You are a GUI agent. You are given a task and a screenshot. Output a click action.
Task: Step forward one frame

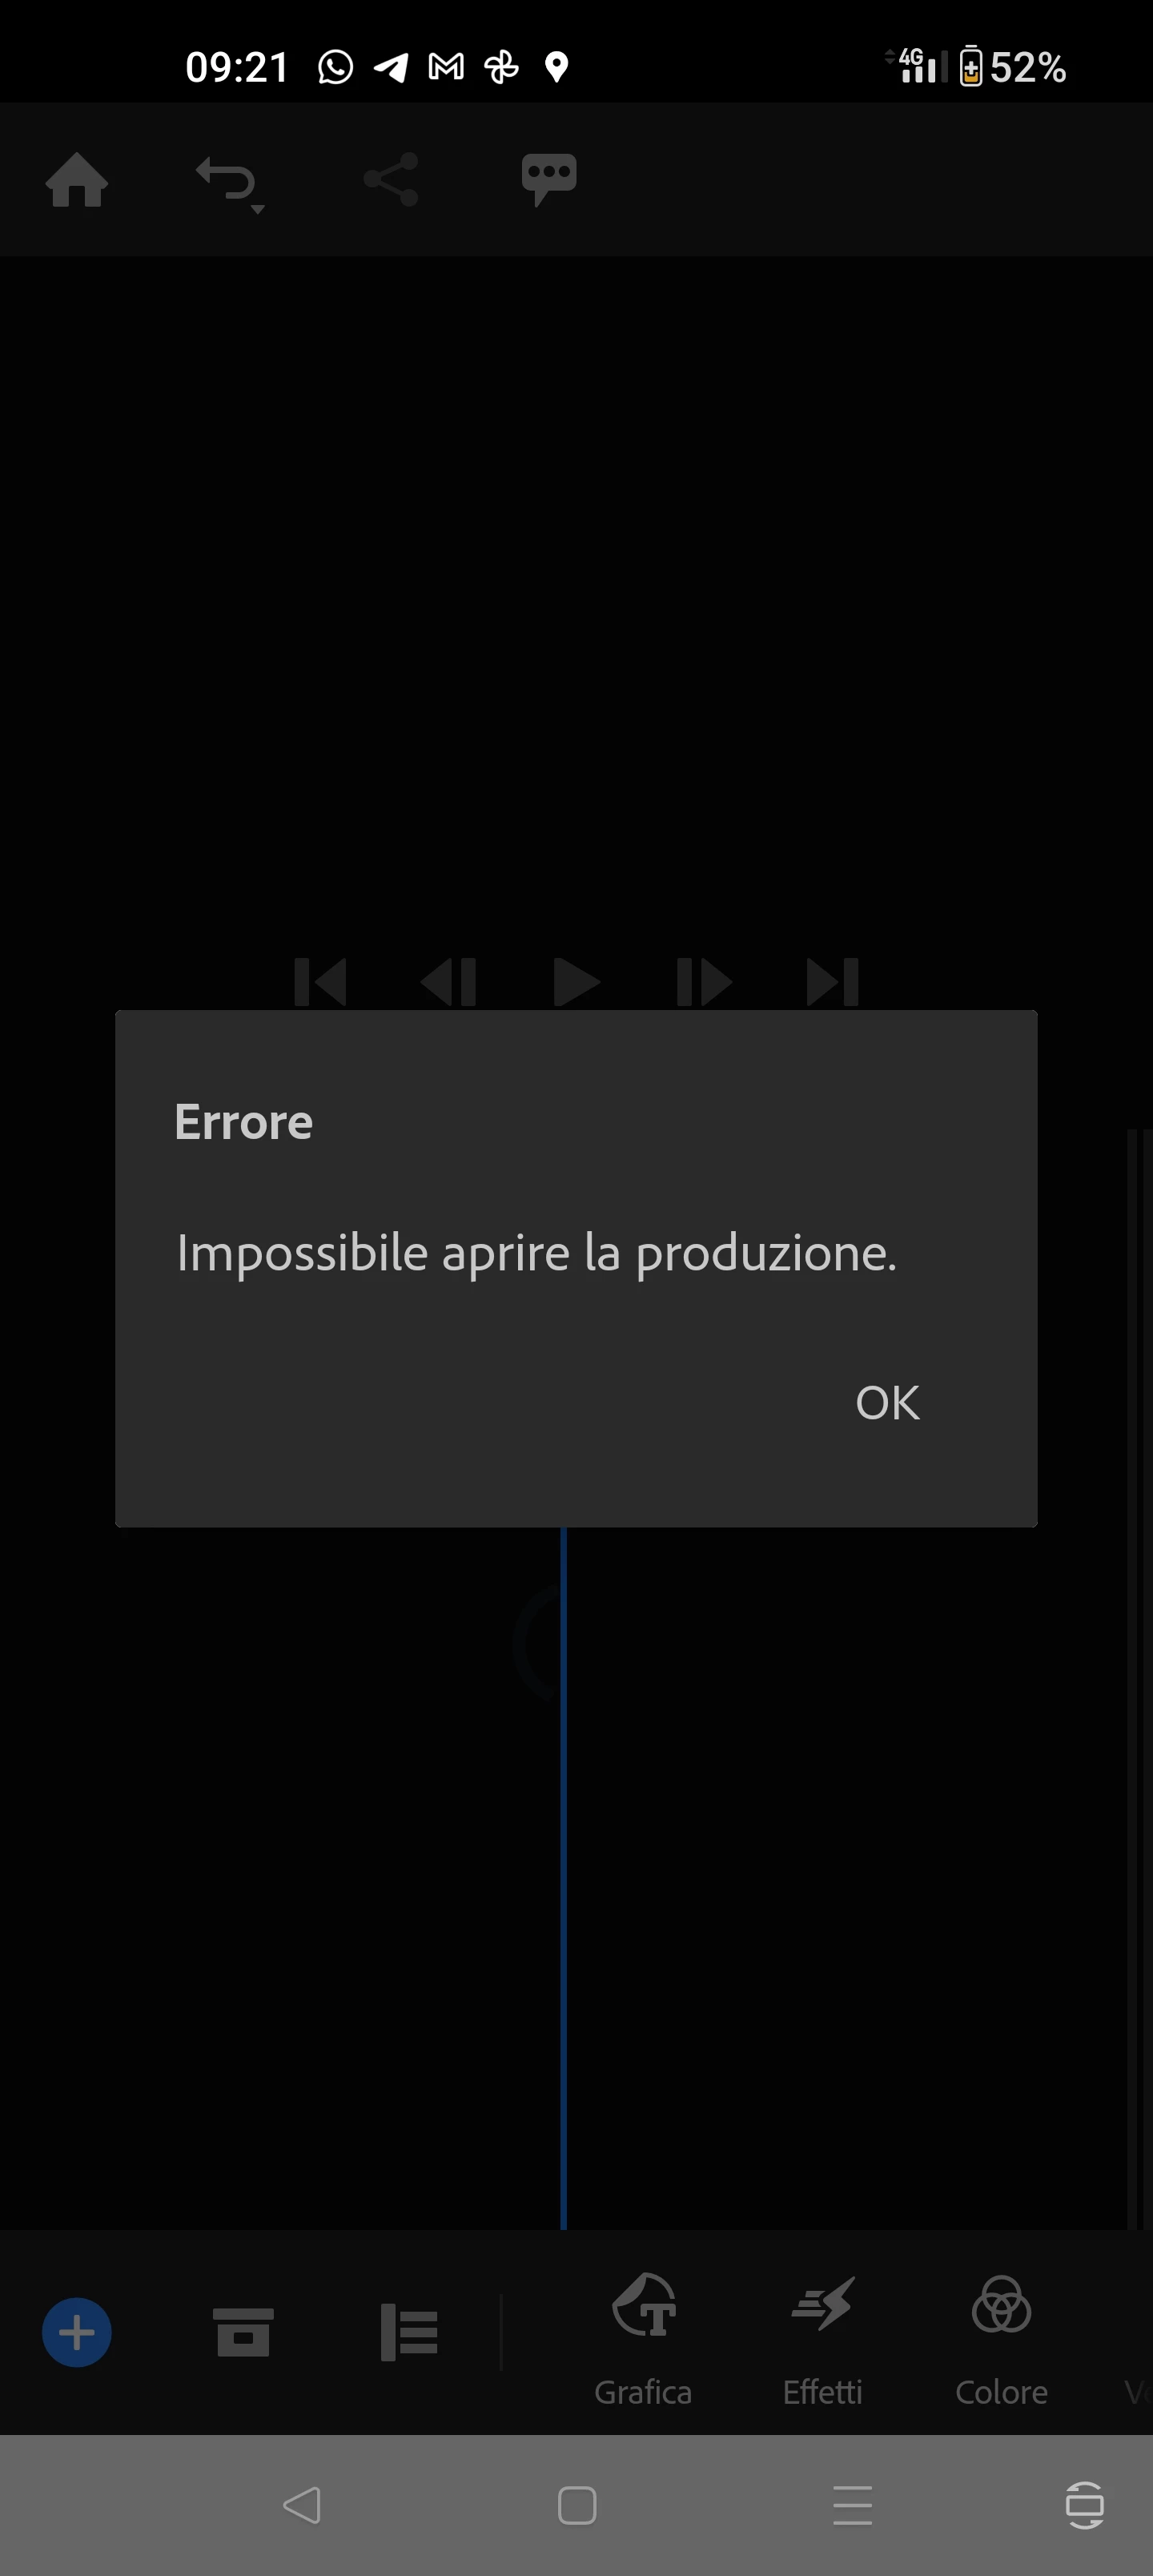704,981
